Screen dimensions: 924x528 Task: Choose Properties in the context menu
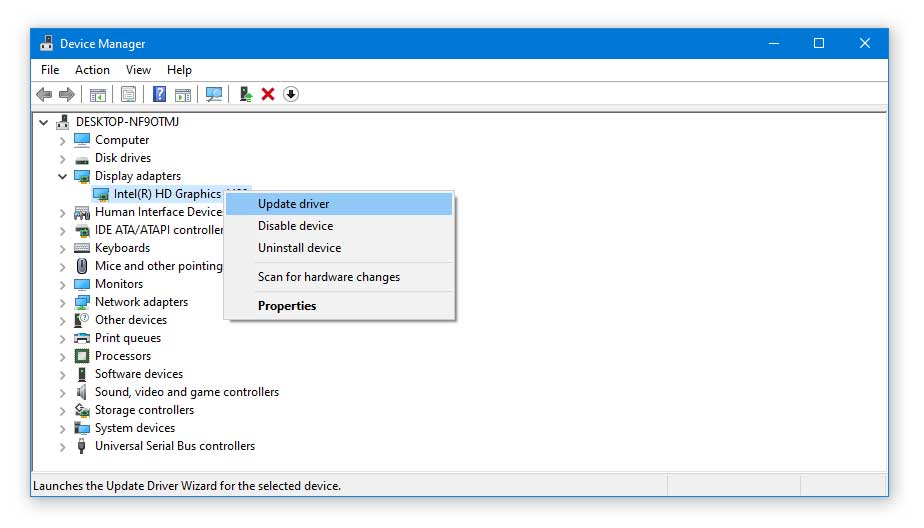click(339, 306)
